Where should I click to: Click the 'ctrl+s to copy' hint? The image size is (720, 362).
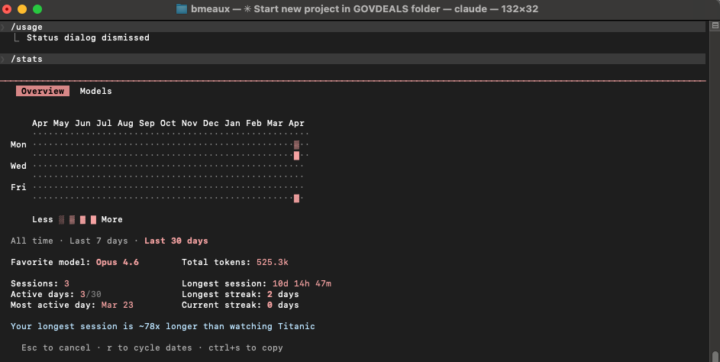[x=246, y=348]
